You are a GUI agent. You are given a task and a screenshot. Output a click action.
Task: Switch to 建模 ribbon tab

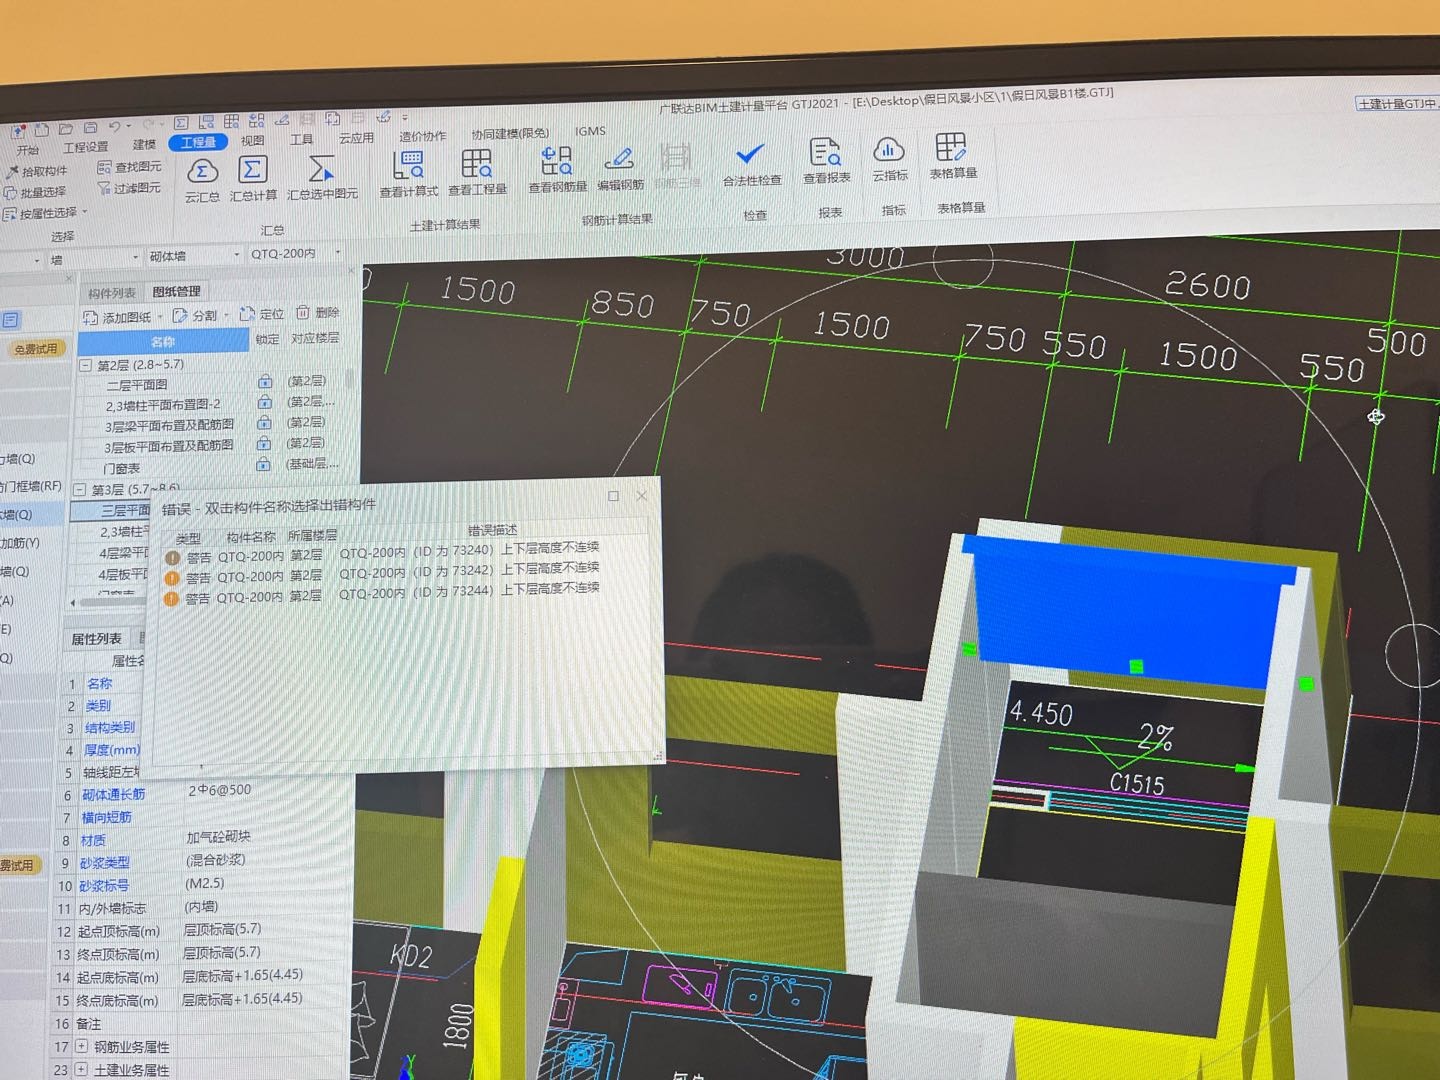point(145,145)
